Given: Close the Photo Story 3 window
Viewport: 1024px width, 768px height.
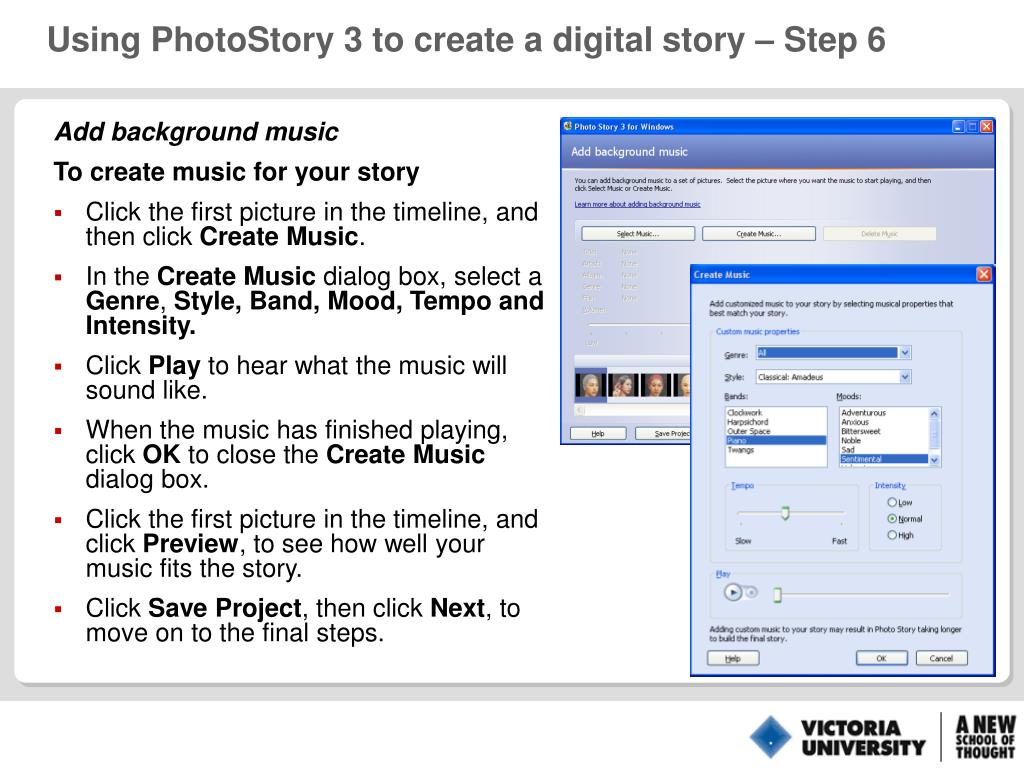Looking at the screenshot, I should [987, 127].
